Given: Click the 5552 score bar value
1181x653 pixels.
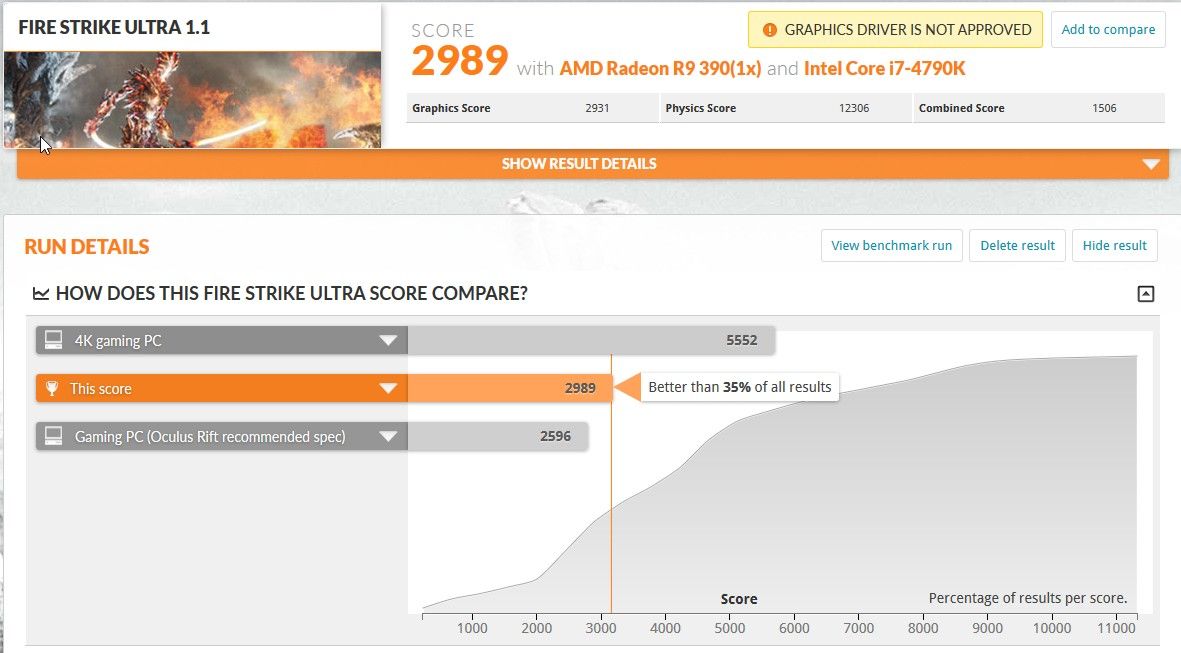Looking at the screenshot, I should click(742, 340).
